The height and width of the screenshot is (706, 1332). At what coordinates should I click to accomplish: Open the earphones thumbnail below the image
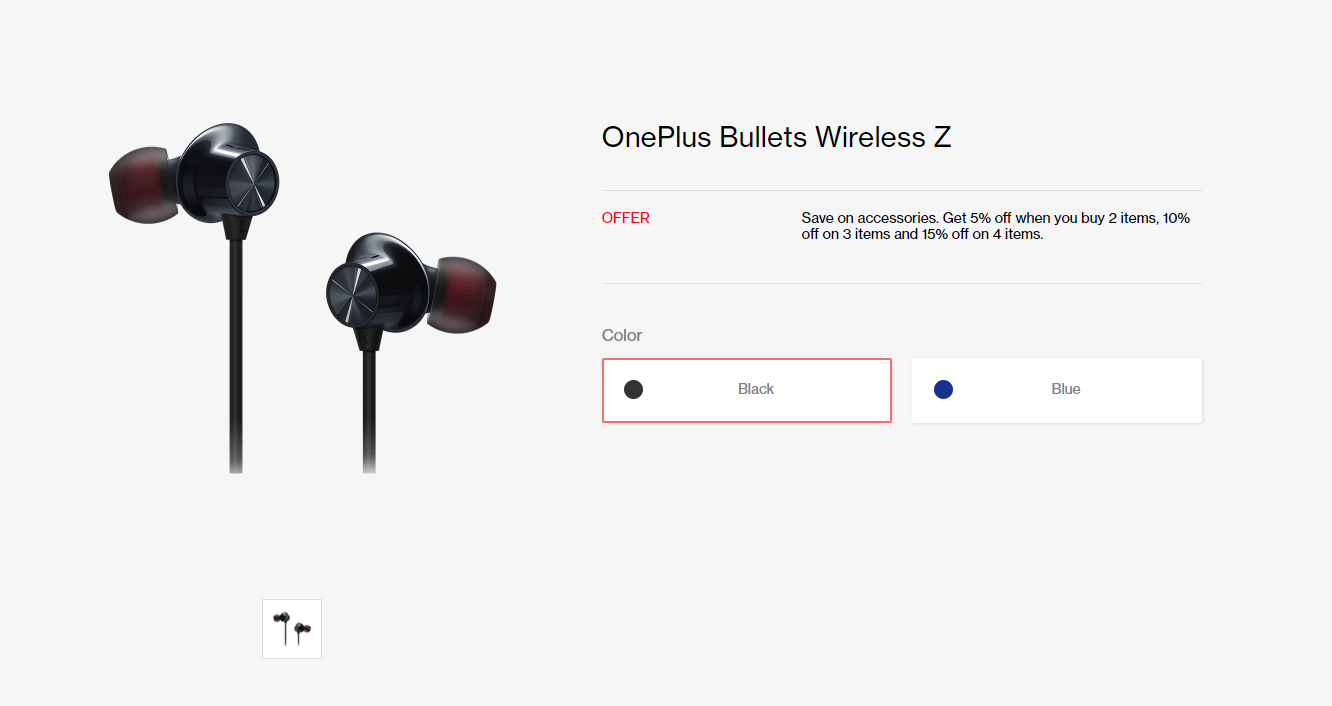292,629
